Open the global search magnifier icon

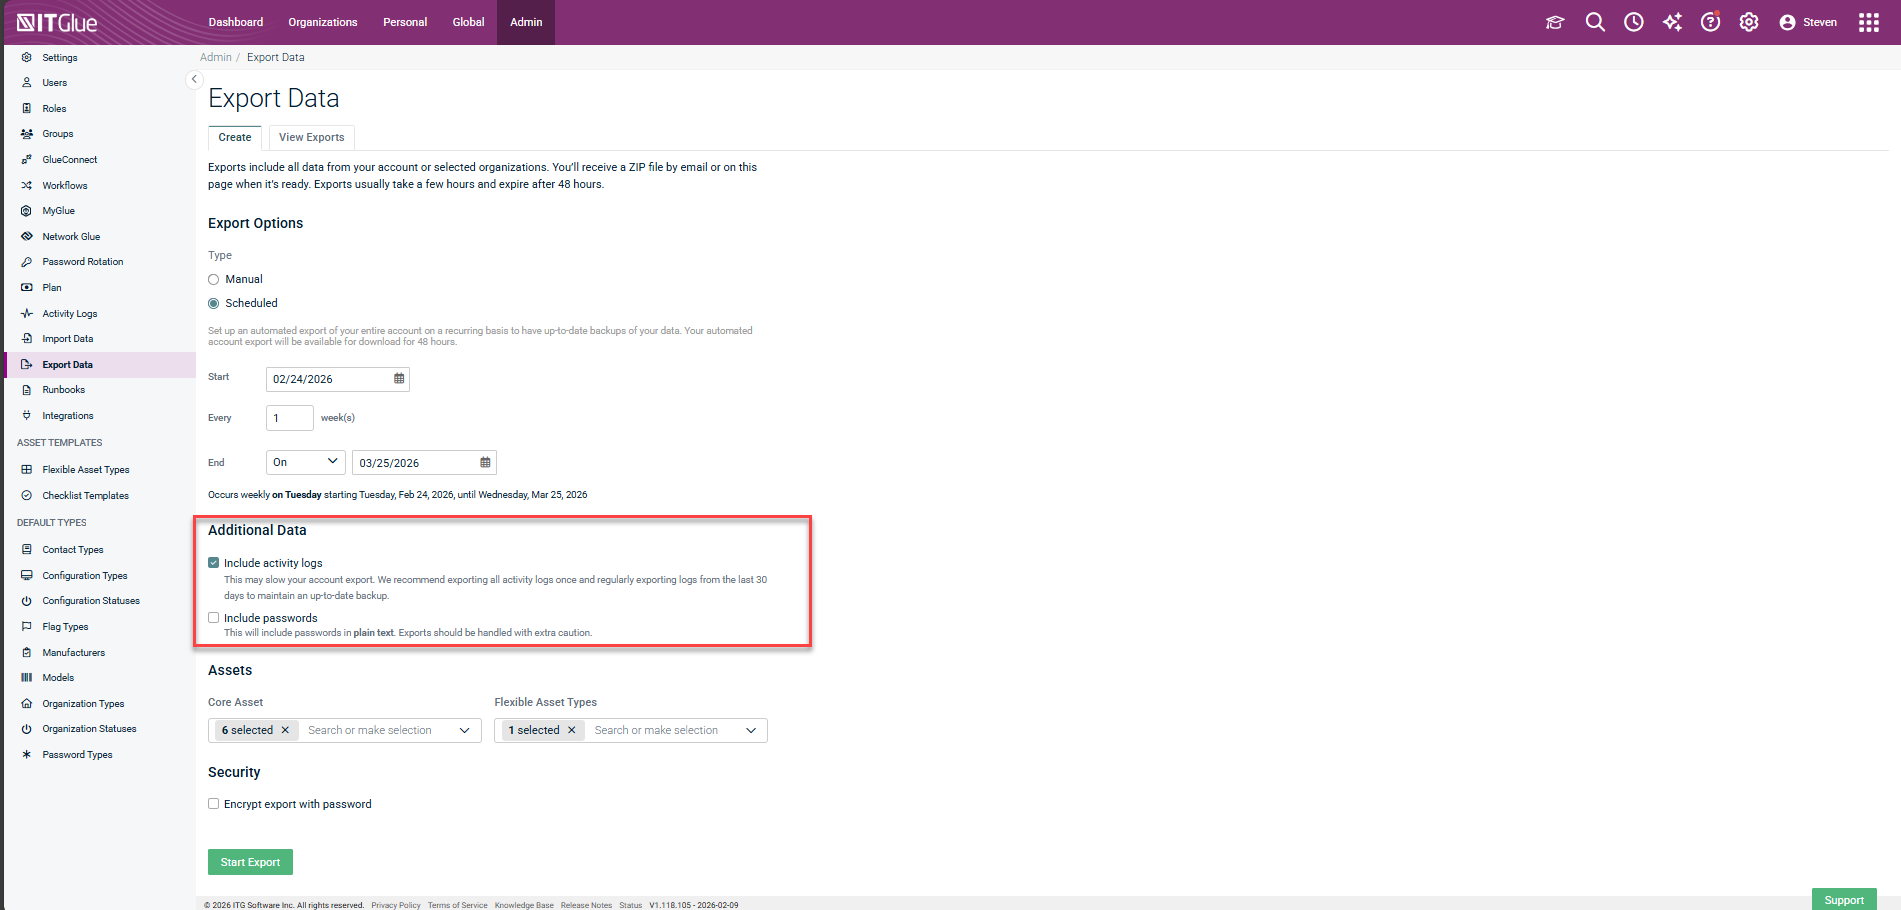click(1595, 22)
